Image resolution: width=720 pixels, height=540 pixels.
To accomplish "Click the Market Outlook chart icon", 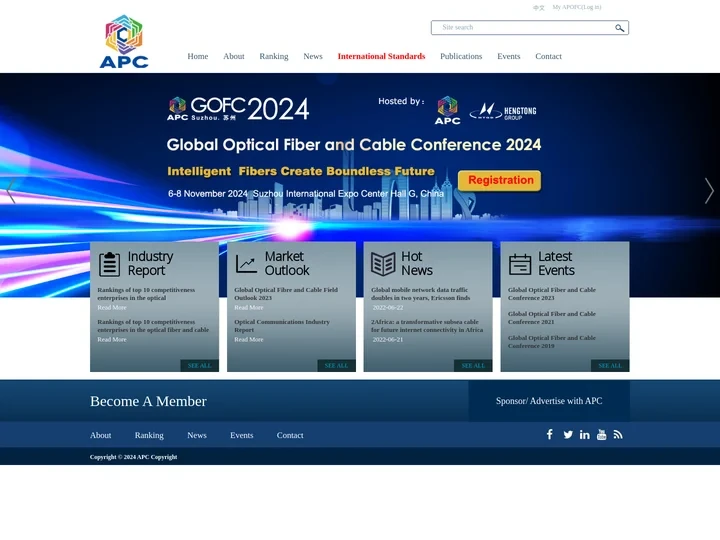I will point(246,264).
